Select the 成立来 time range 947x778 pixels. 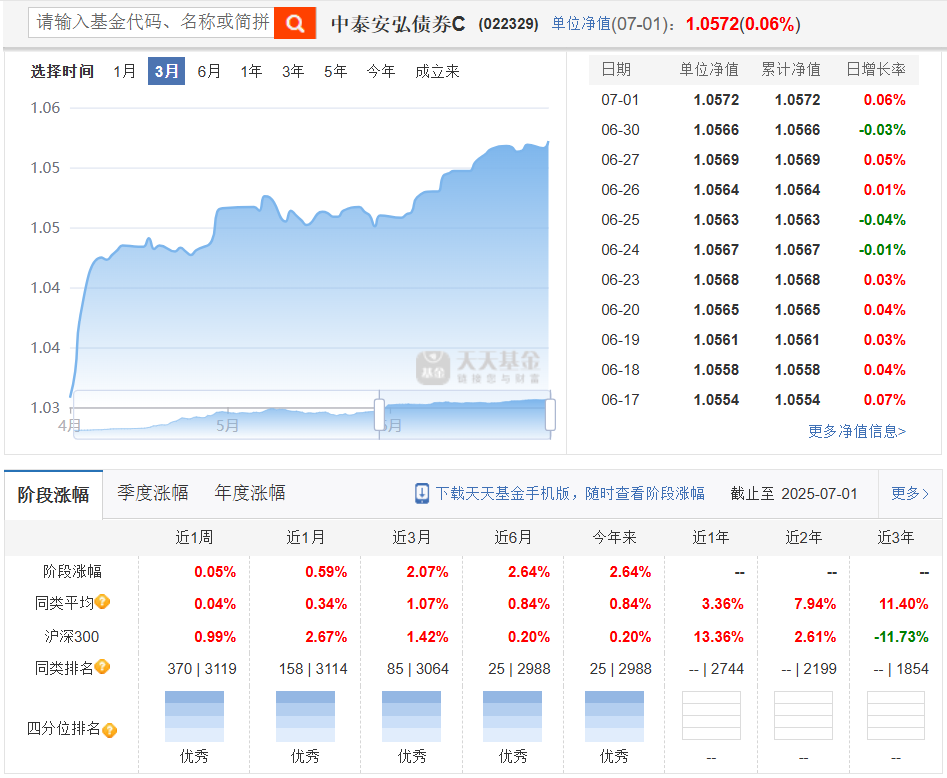click(437, 71)
